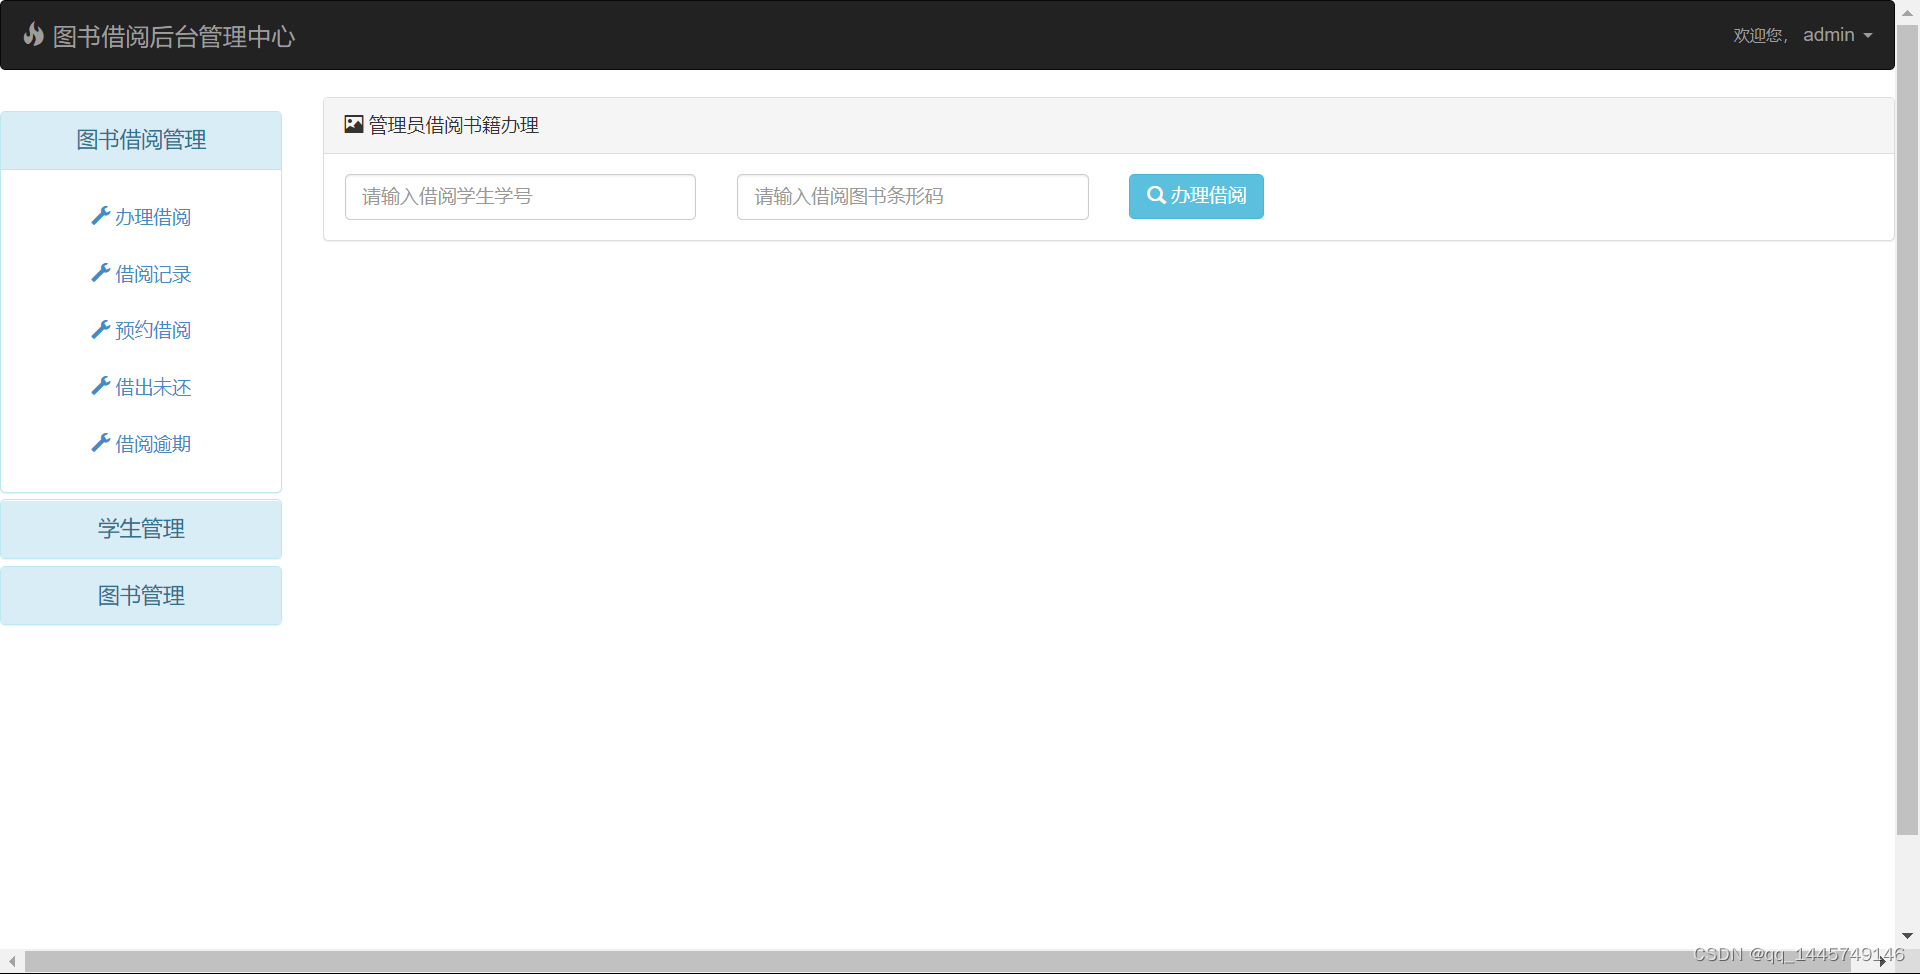1920x974 pixels.
Task: Click the vertical scrollbar up arrow
Action: (1907, 12)
